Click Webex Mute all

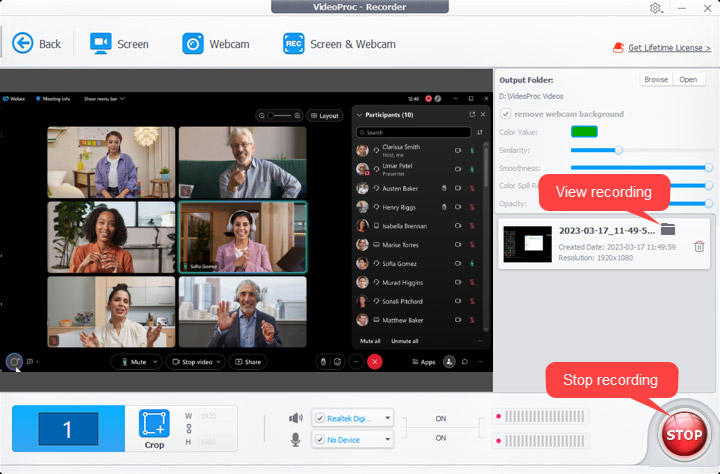(x=370, y=341)
